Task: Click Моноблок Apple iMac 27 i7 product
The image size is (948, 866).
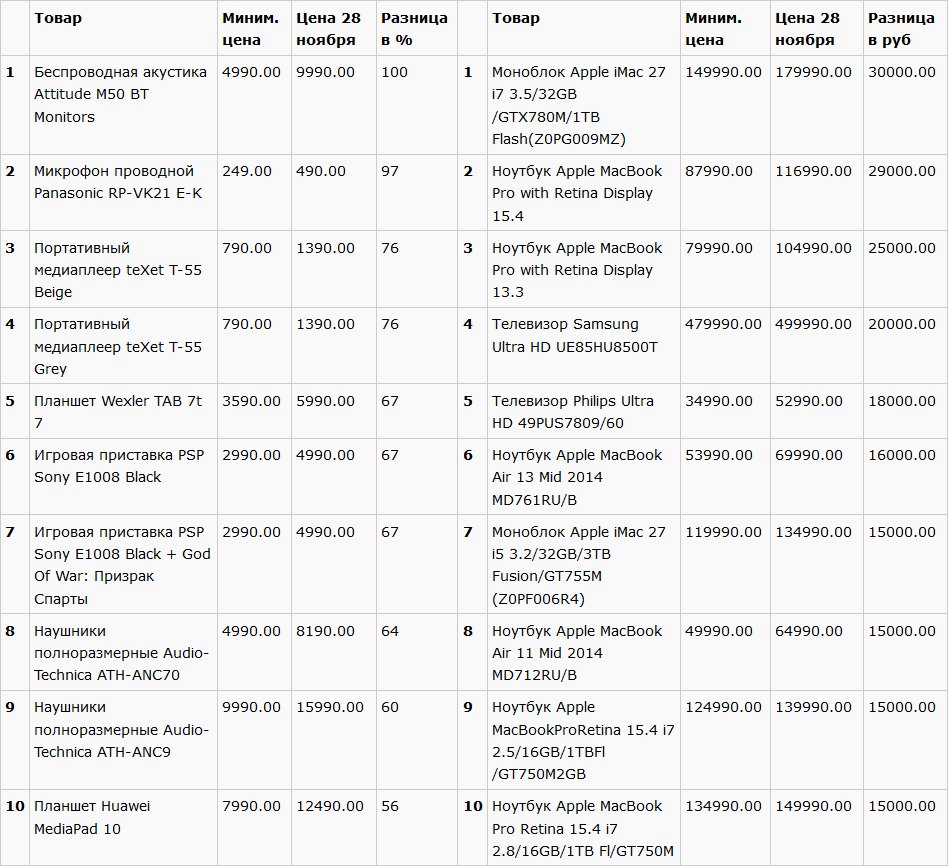Action: pyautogui.click(x=579, y=106)
